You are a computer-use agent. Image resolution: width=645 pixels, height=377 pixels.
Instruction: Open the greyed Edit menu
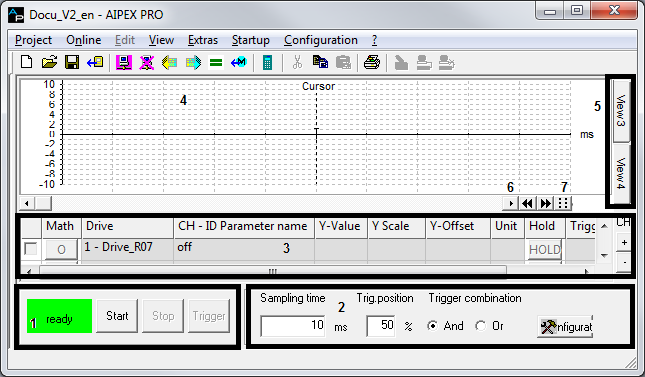click(x=125, y=40)
